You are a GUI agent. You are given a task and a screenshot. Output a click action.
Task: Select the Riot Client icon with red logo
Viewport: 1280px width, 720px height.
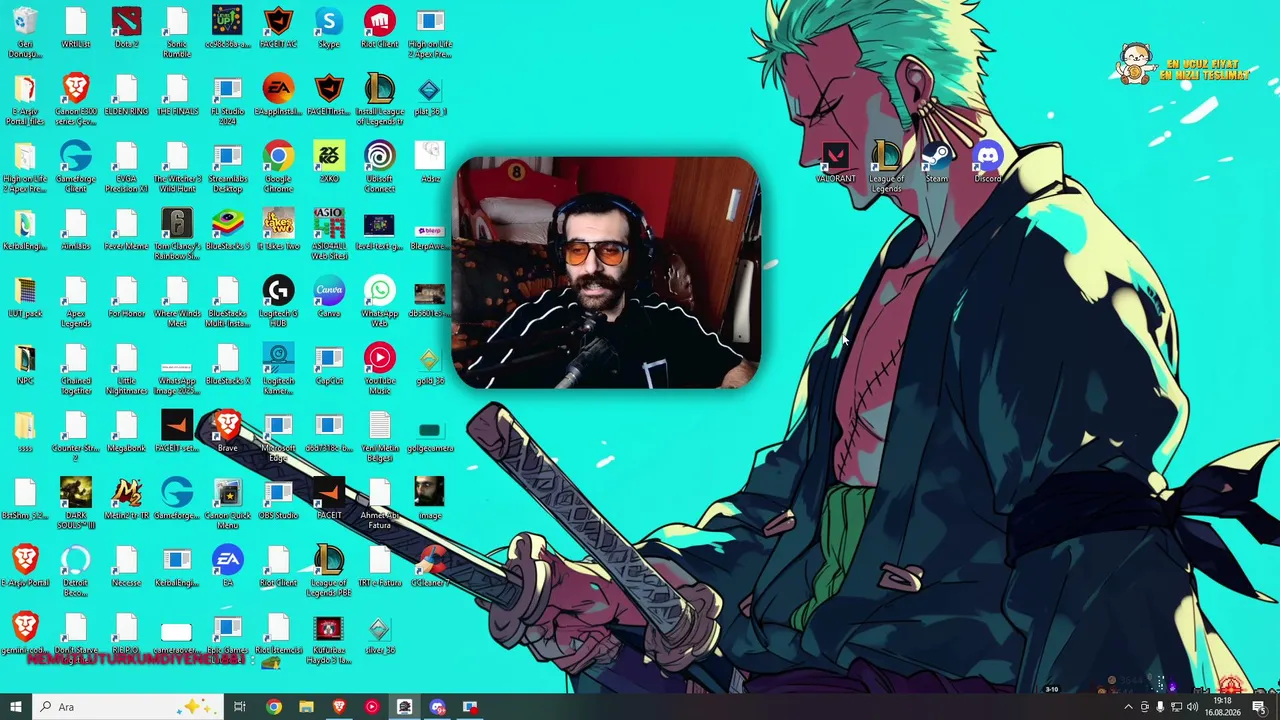pos(379,28)
